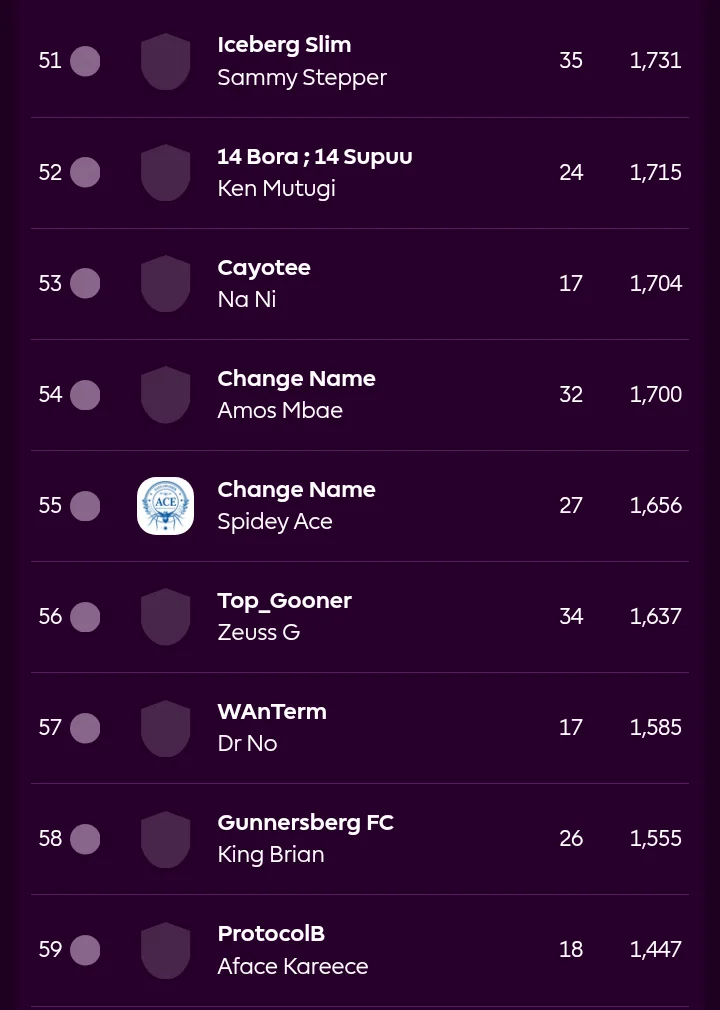Click total points 1,656 for Spidey Ace
The width and height of the screenshot is (720, 1010).
pyautogui.click(x=656, y=506)
